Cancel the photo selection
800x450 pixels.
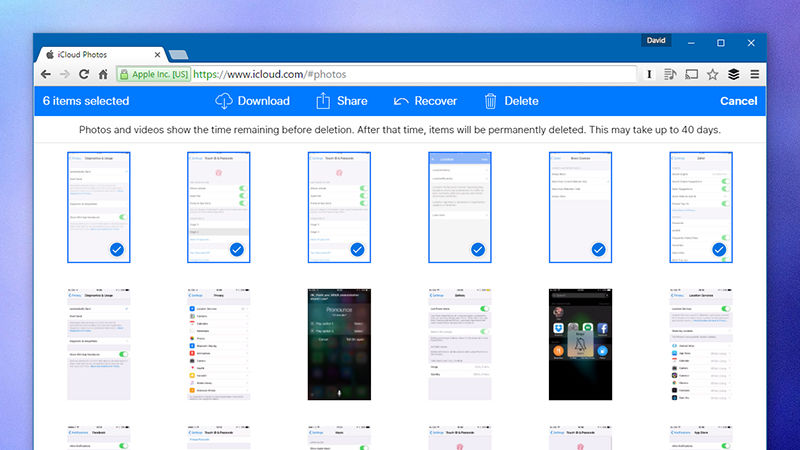(x=738, y=101)
